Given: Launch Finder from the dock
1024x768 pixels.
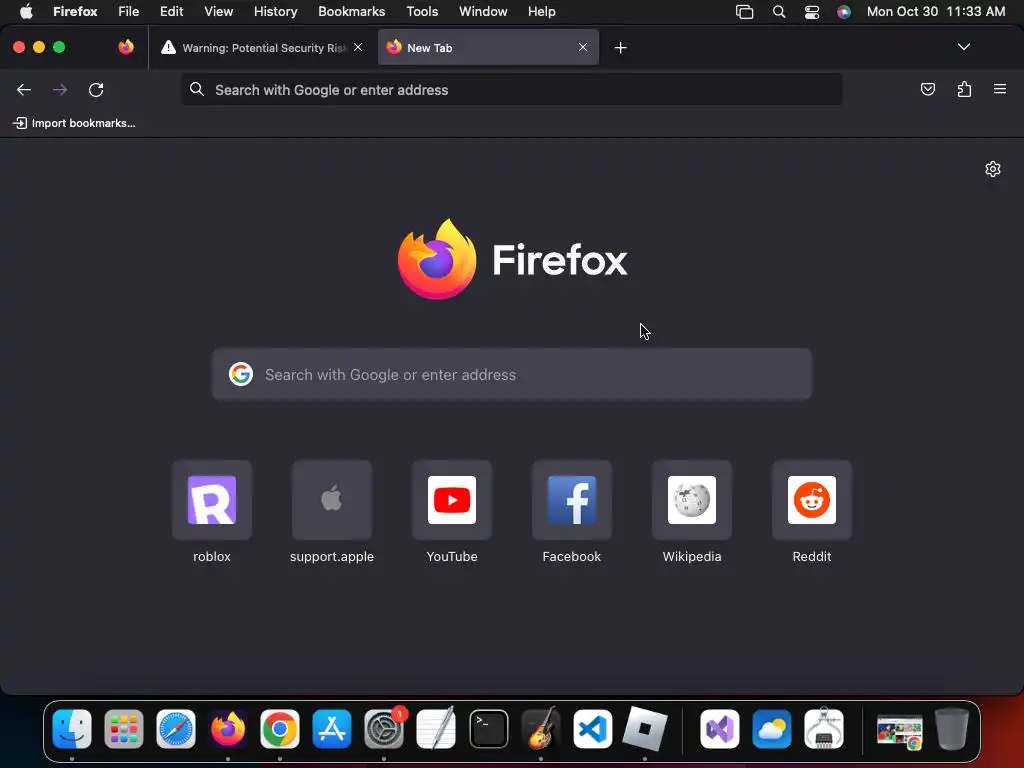Looking at the screenshot, I should [x=72, y=728].
